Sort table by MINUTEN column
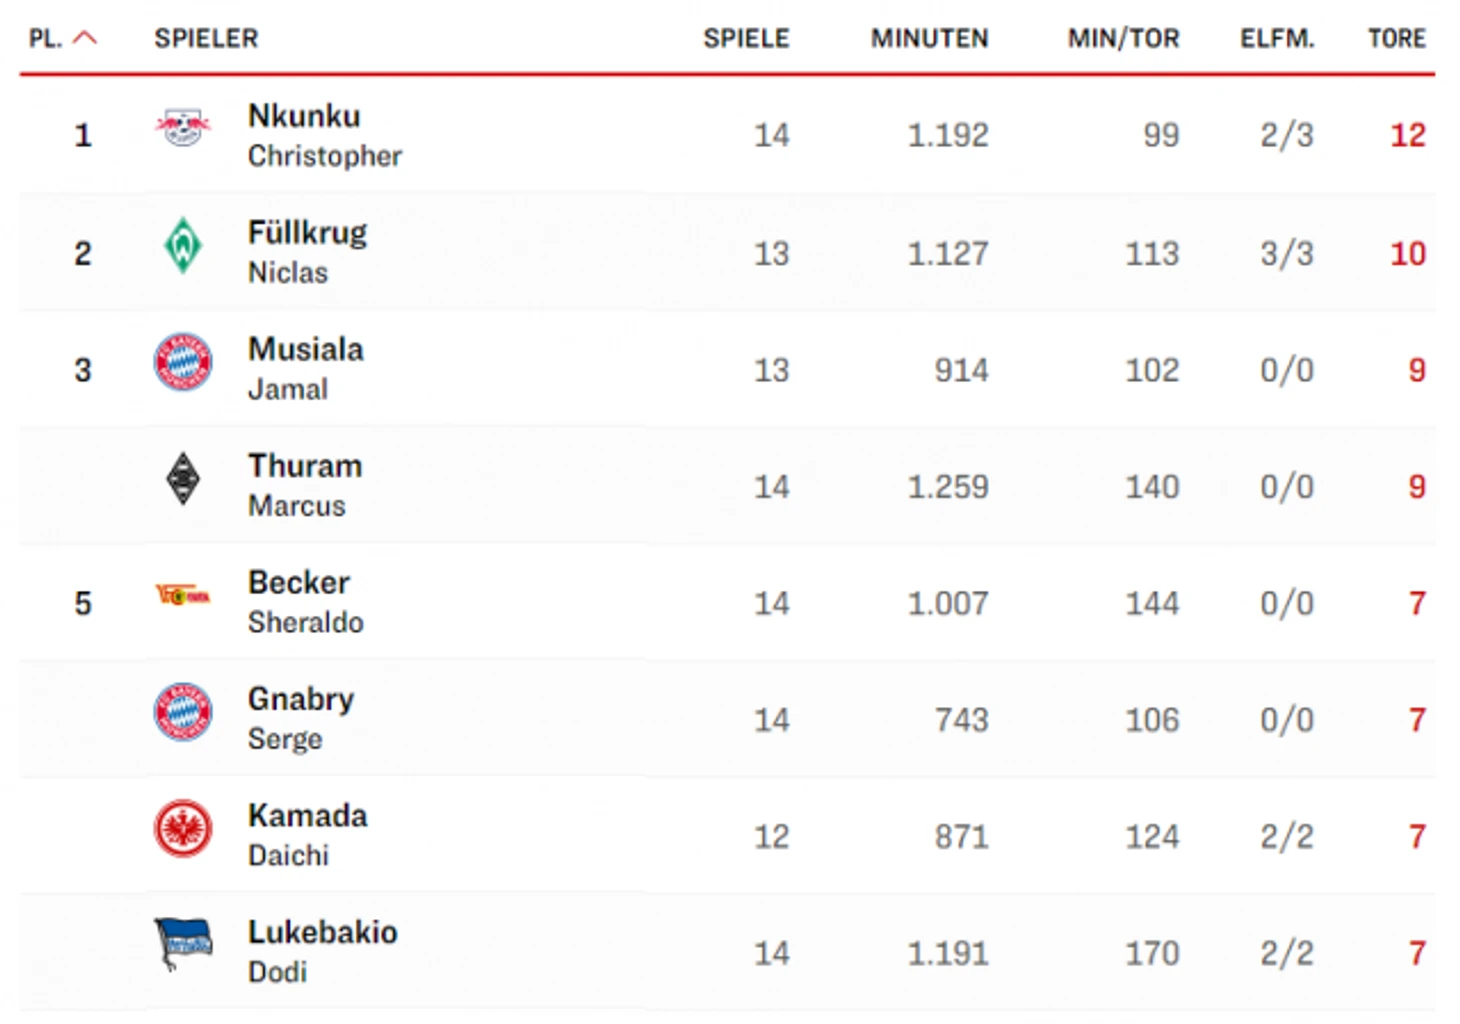This screenshot has height=1024, width=1460. (x=929, y=38)
